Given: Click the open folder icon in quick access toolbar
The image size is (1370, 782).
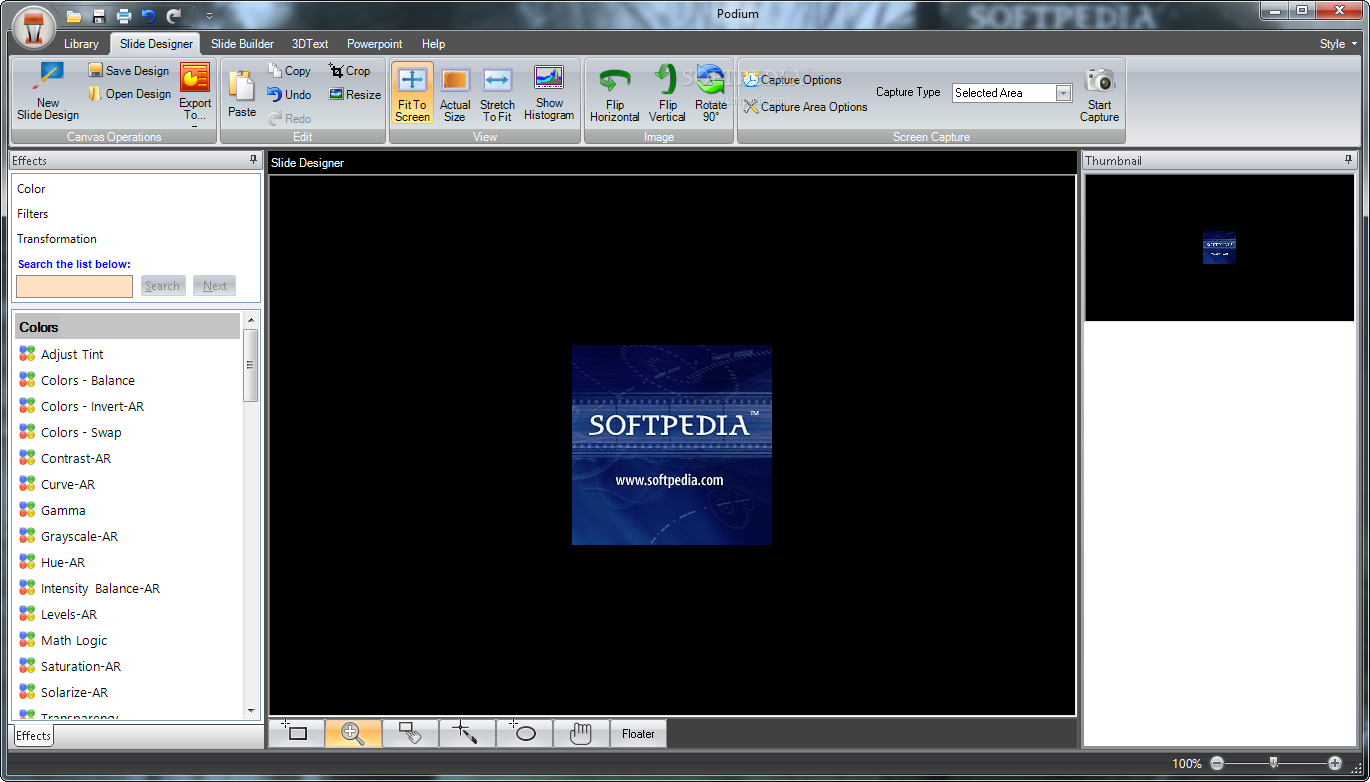Looking at the screenshot, I should 74,16.
